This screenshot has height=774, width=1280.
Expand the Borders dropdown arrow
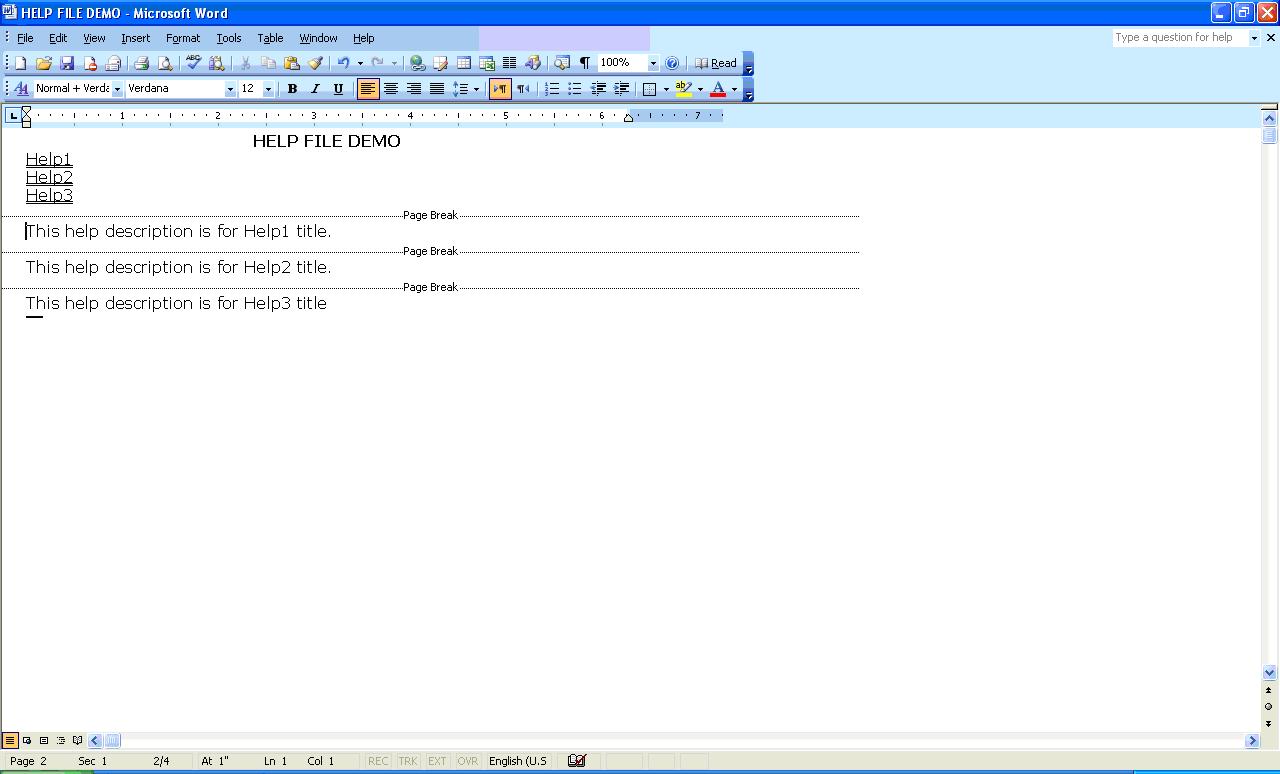tap(666, 89)
